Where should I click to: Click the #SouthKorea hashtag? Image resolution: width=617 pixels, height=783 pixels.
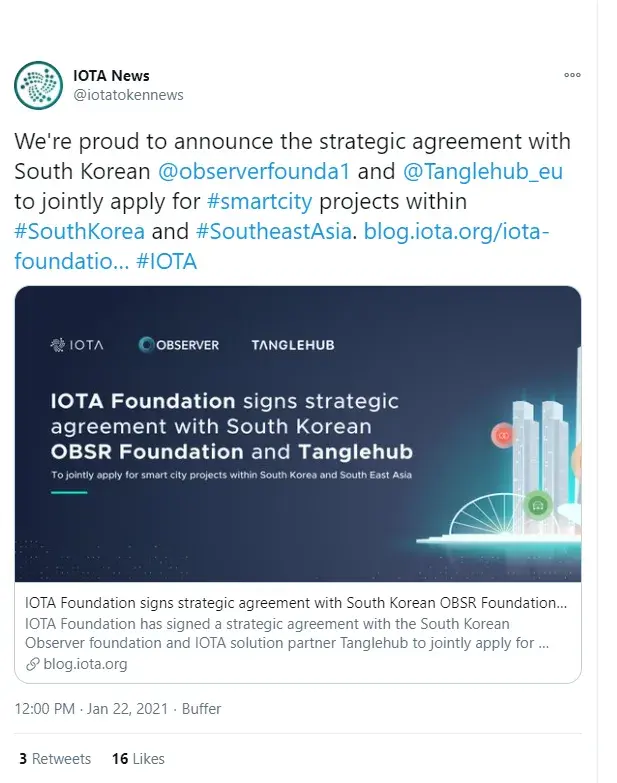click(80, 231)
